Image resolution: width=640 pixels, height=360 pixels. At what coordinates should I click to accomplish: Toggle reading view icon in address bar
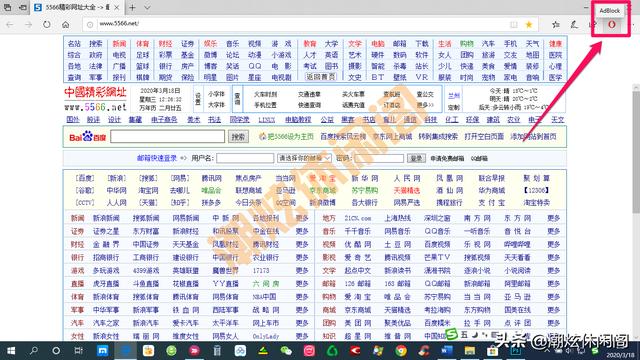514,24
